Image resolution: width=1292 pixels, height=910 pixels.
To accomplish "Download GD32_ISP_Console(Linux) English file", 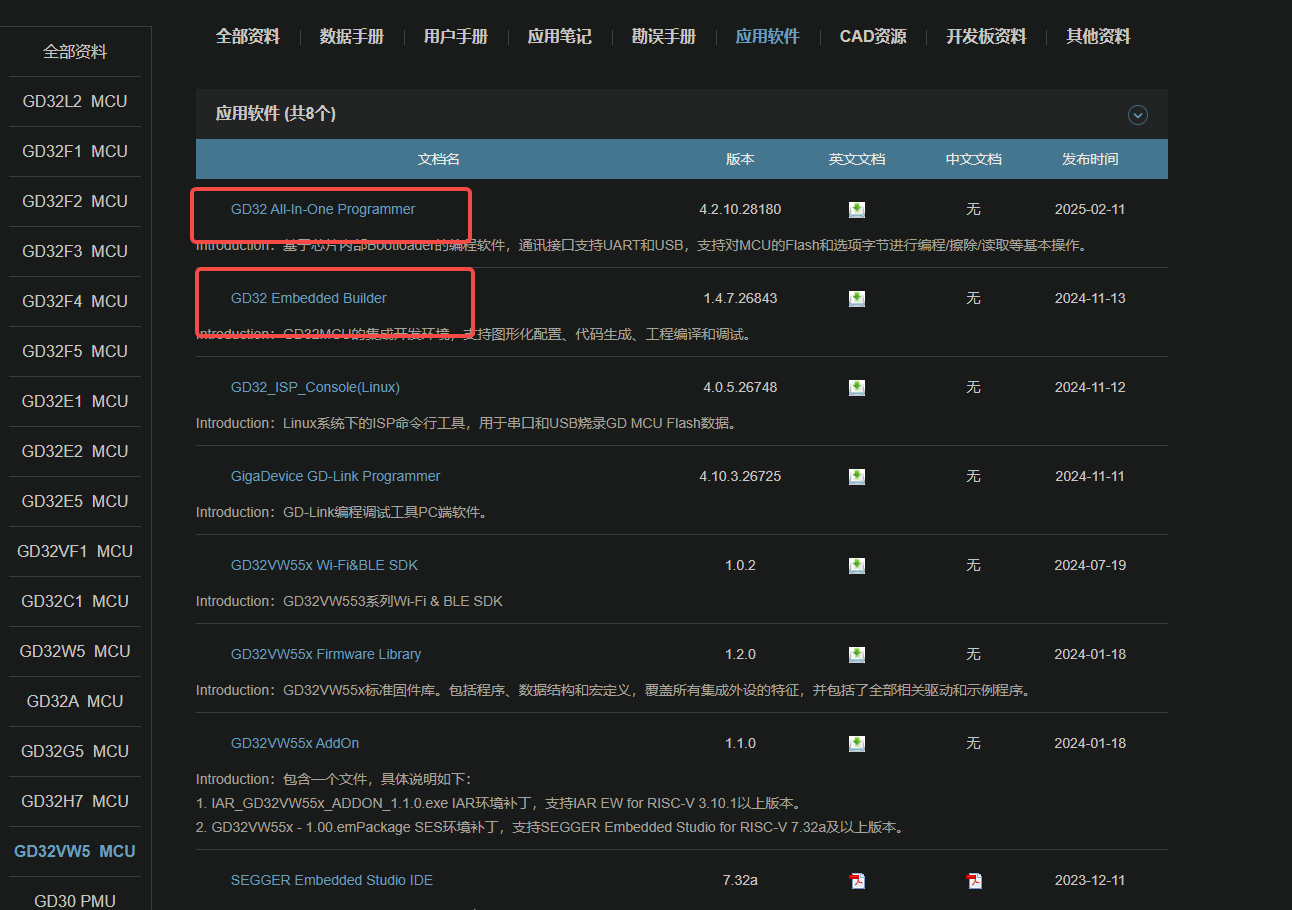I will tap(857, 388).
